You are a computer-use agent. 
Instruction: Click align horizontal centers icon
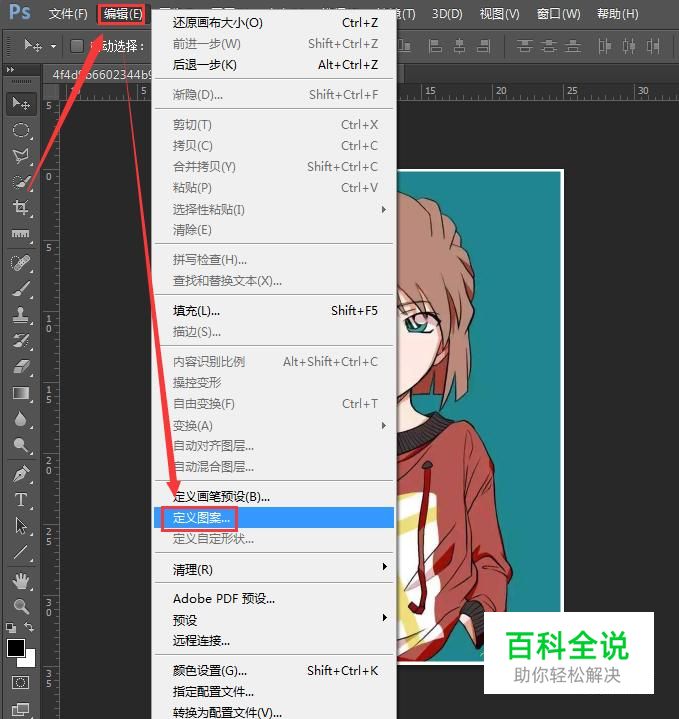coord(459,46)
